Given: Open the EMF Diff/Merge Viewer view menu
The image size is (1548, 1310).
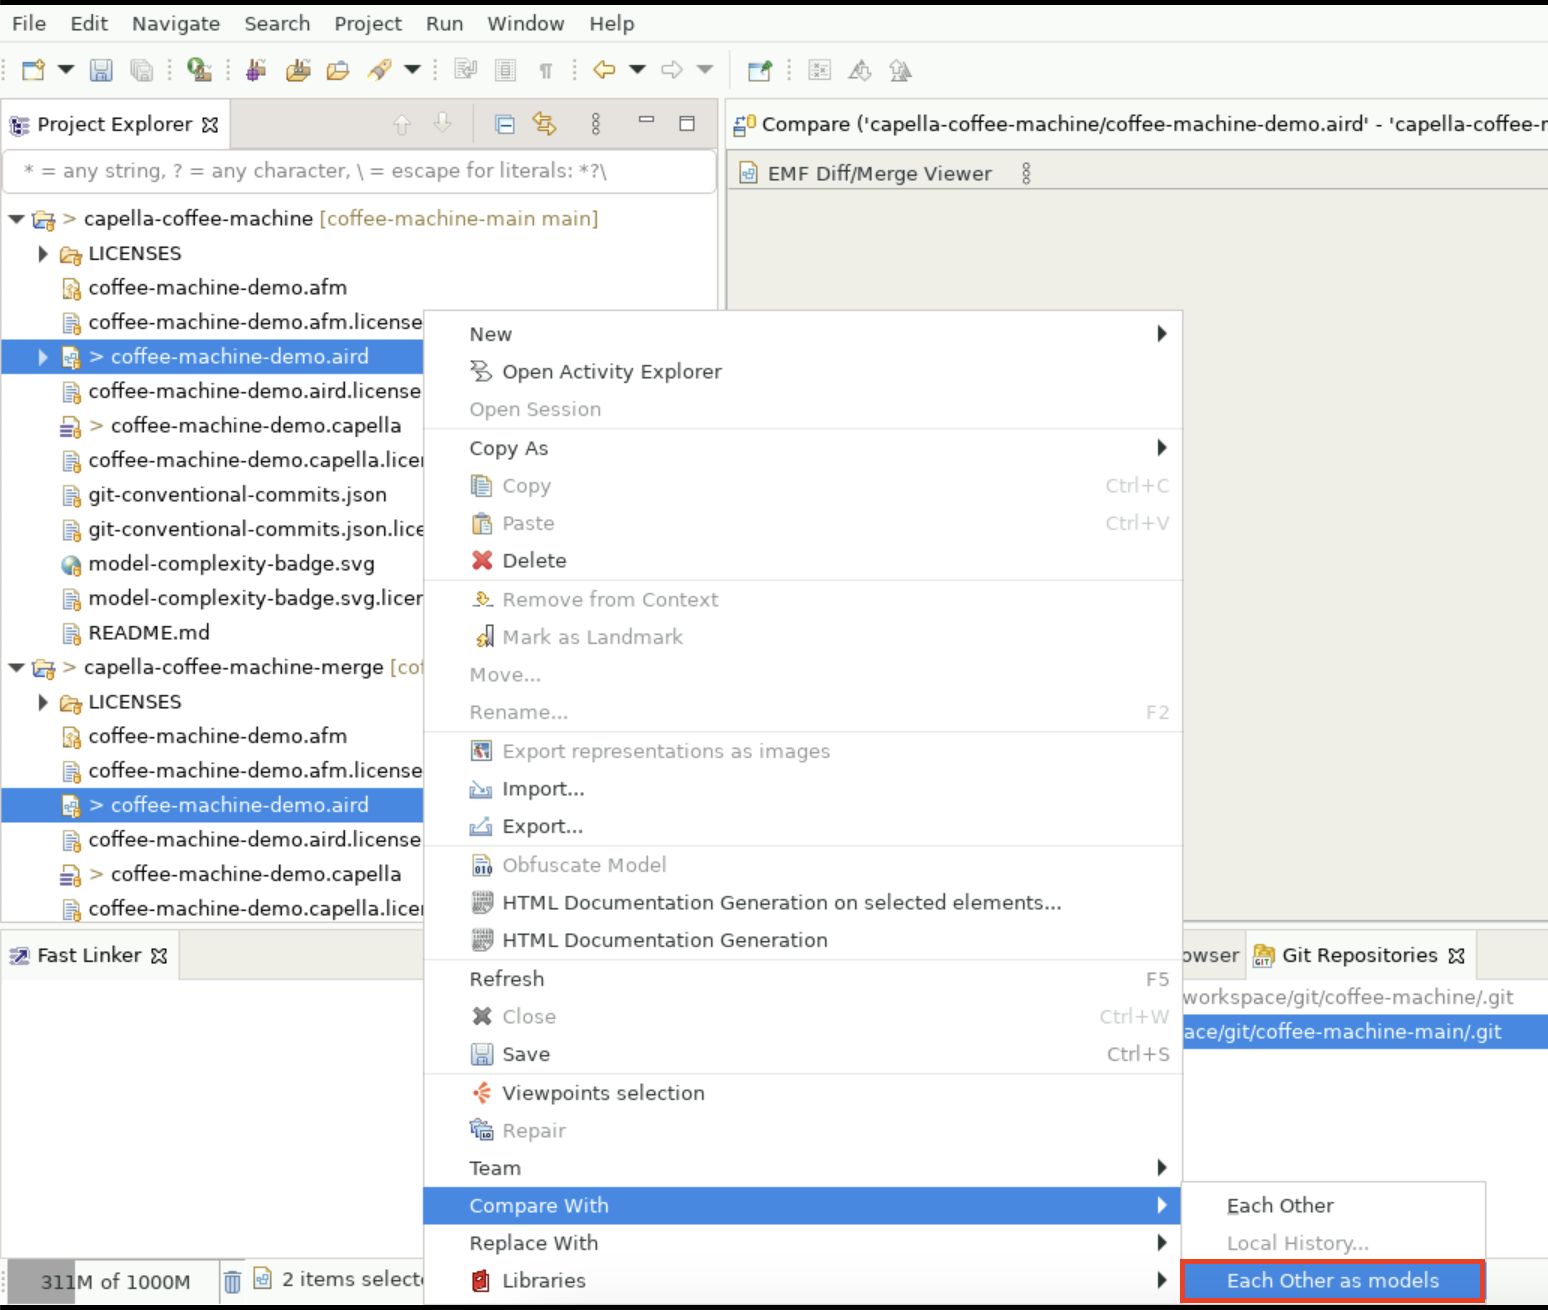Looking at the screenshot, I should coord(1026,172).
